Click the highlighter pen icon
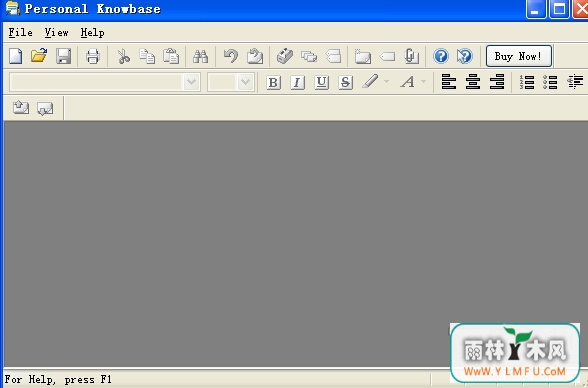588x388 pixels. (x=370, y=81)
